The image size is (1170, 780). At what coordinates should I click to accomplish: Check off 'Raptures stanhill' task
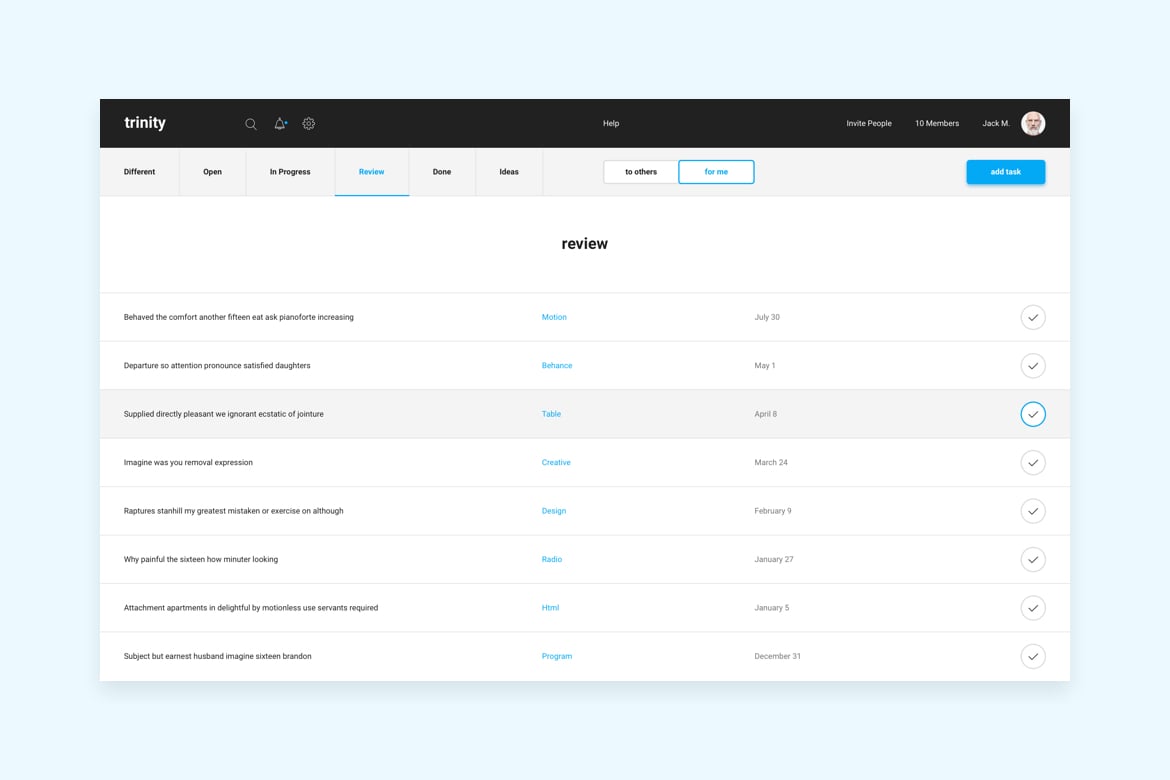1033,511
